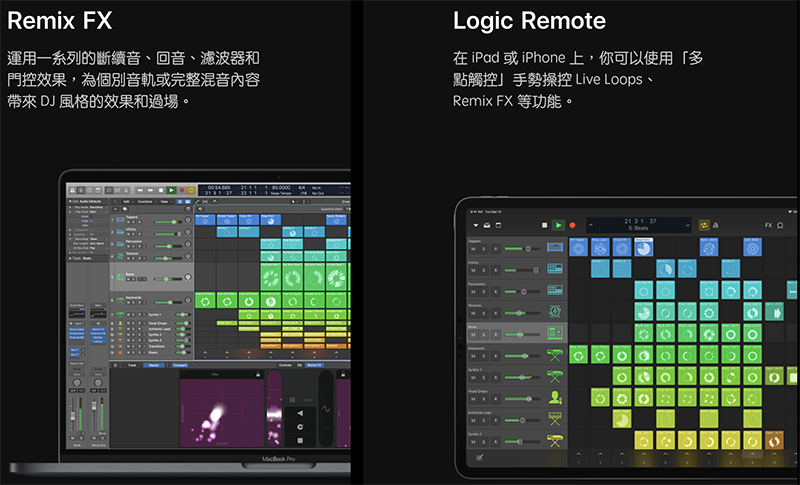800x485 pixels.
Task: Click the Filter XY pad in Remix FX
Action: 221,411
